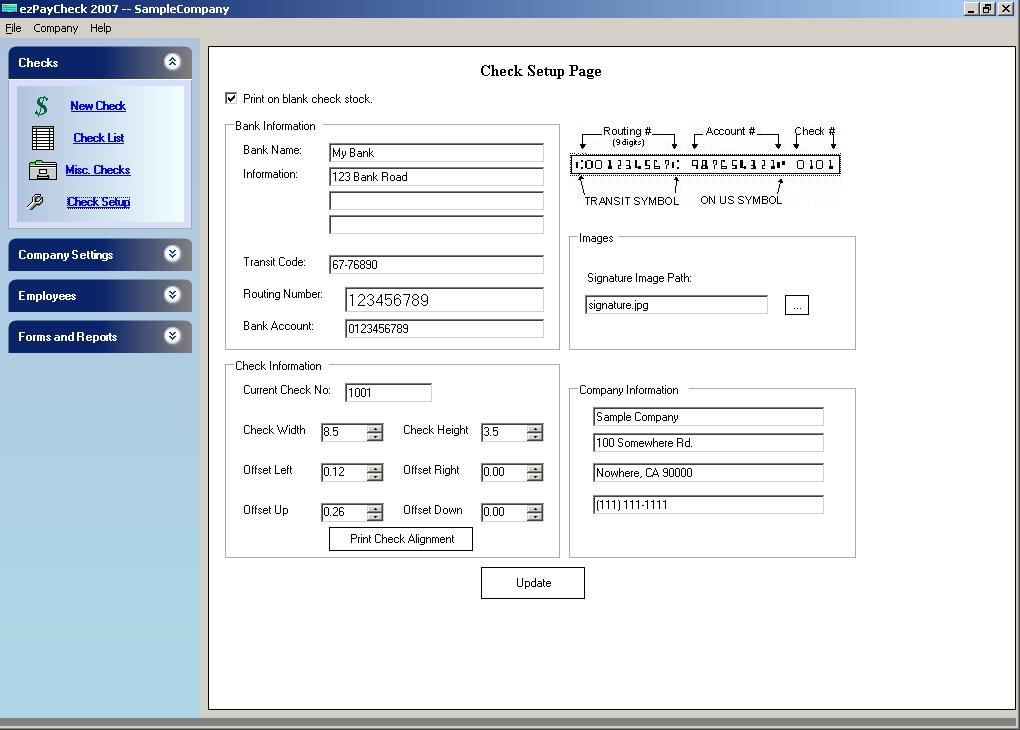The height and width of the screenshot is (730, 1020).
Task: Click Print Check Alignment
Action: click(400, 538)
